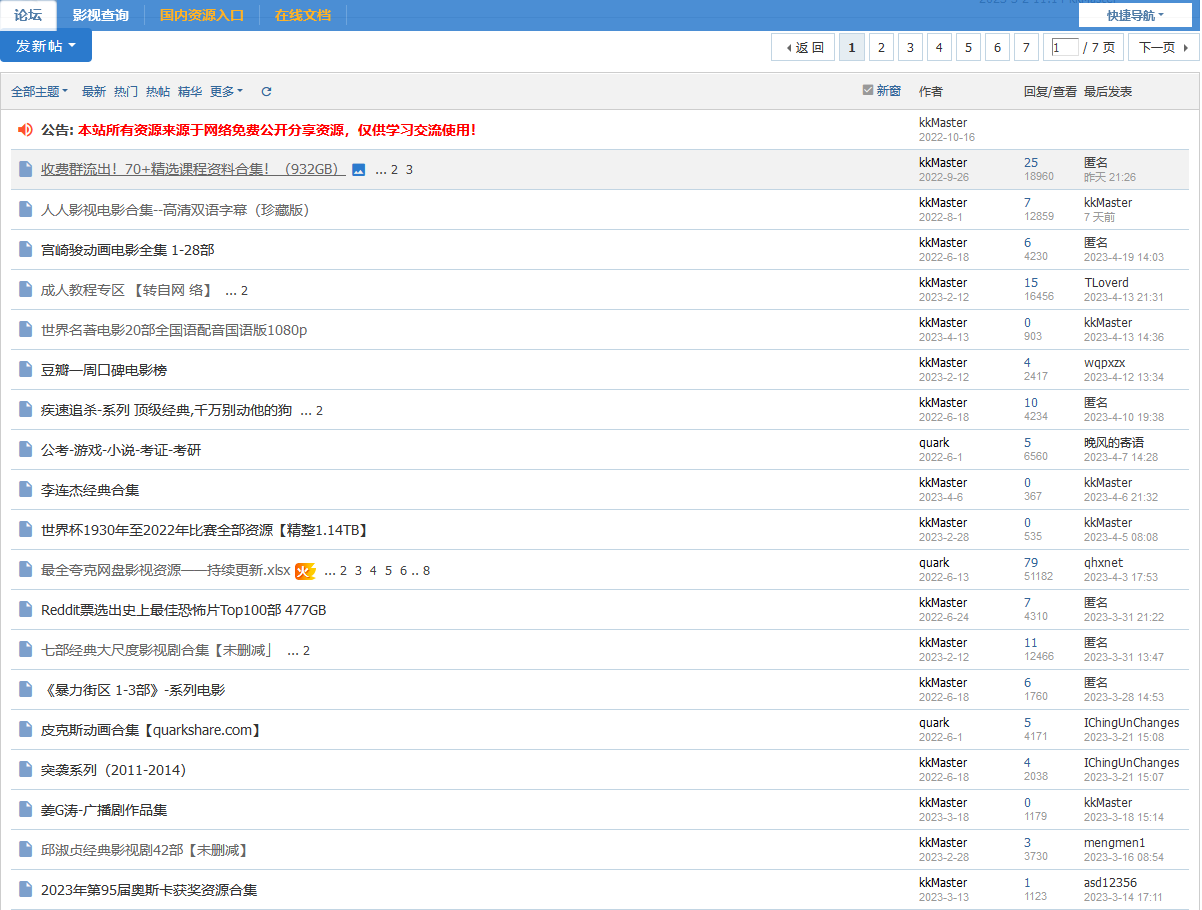Open the 更多 dropdown menu
The image size is (1202, 910).
(x=226, y=92)
